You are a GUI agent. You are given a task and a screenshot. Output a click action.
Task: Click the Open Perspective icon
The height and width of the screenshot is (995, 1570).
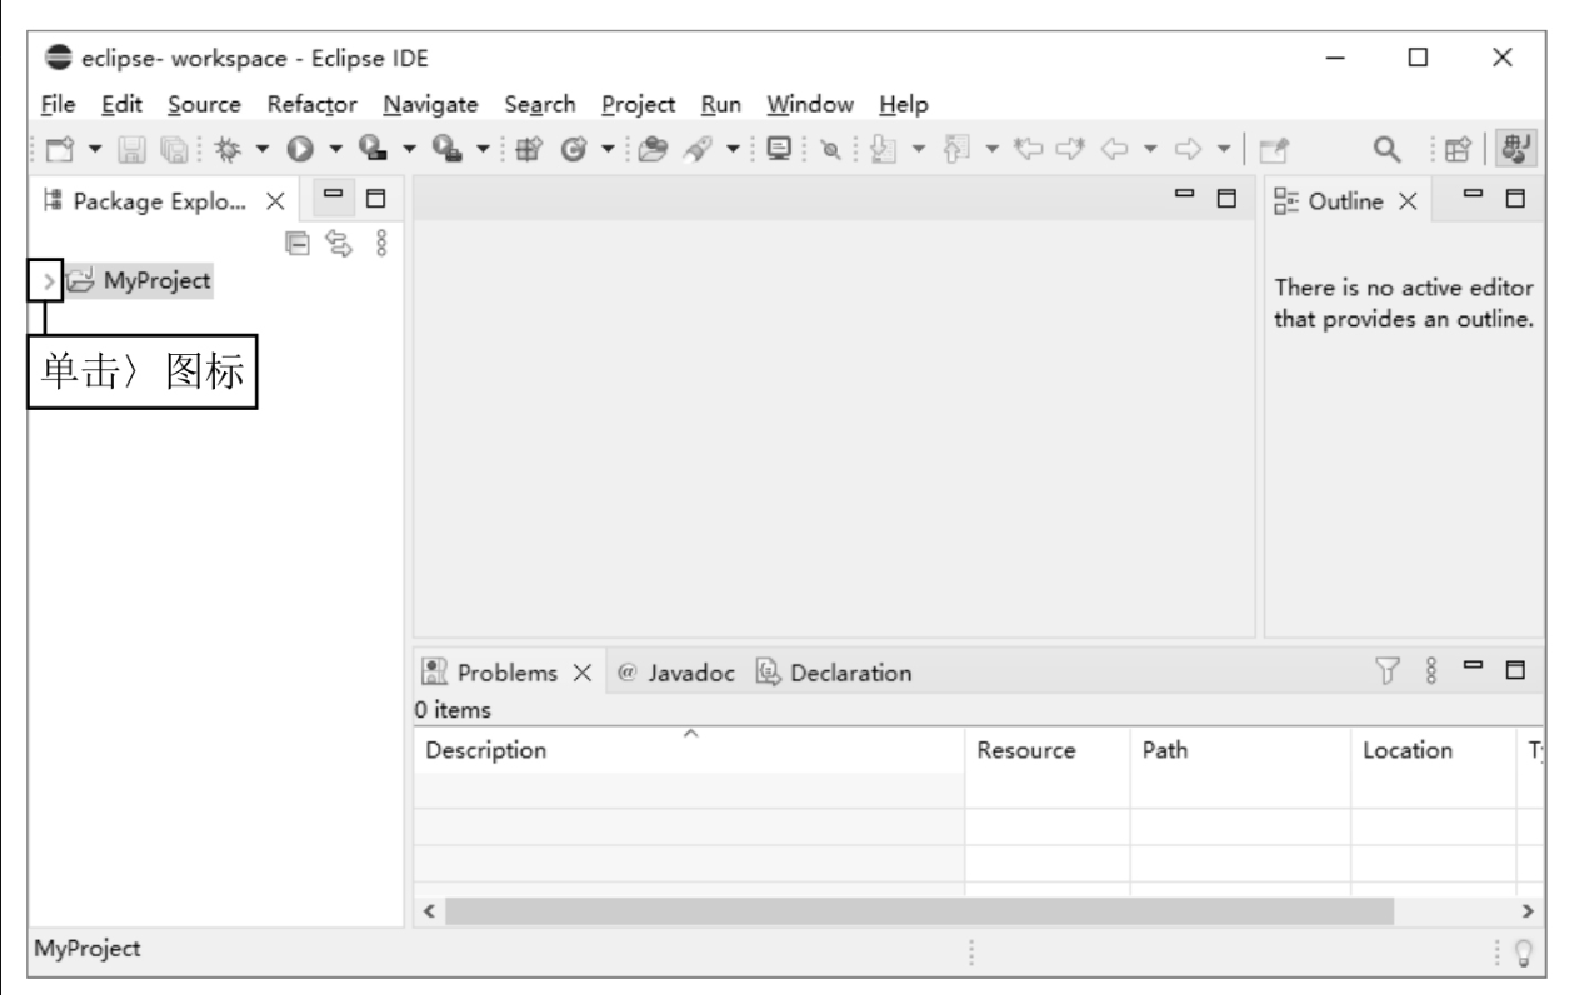(1458, 149)
